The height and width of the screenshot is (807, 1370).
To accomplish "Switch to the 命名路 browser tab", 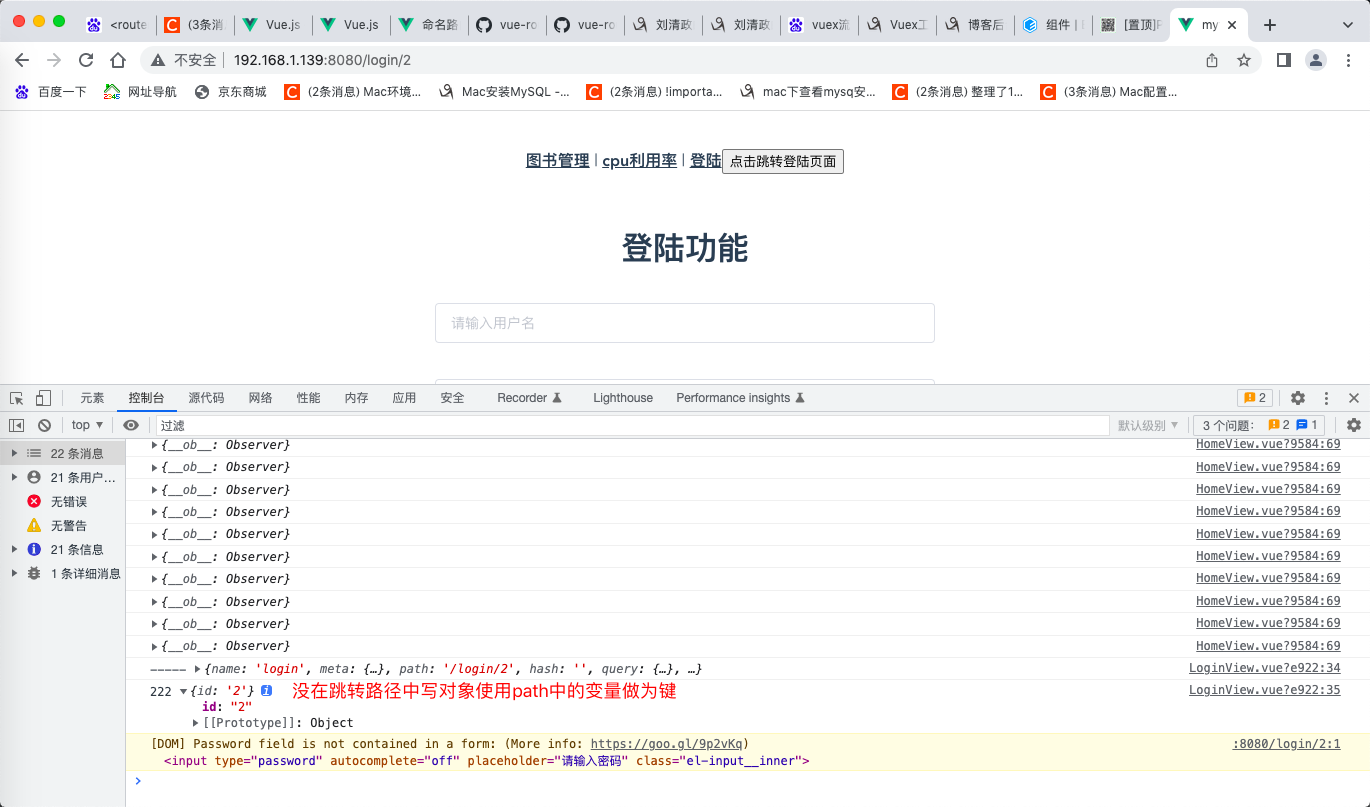I will [x=429, y=25].
